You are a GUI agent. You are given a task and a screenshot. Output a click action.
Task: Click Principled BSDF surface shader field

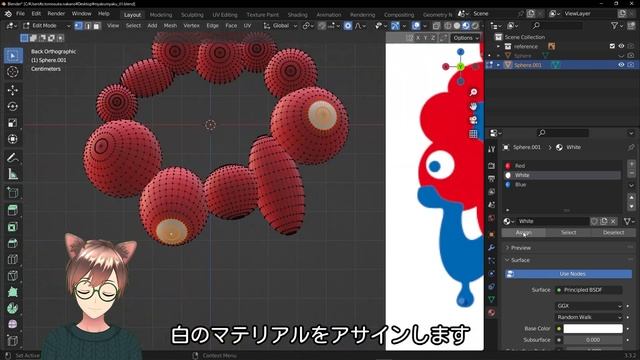pos(589,290)
